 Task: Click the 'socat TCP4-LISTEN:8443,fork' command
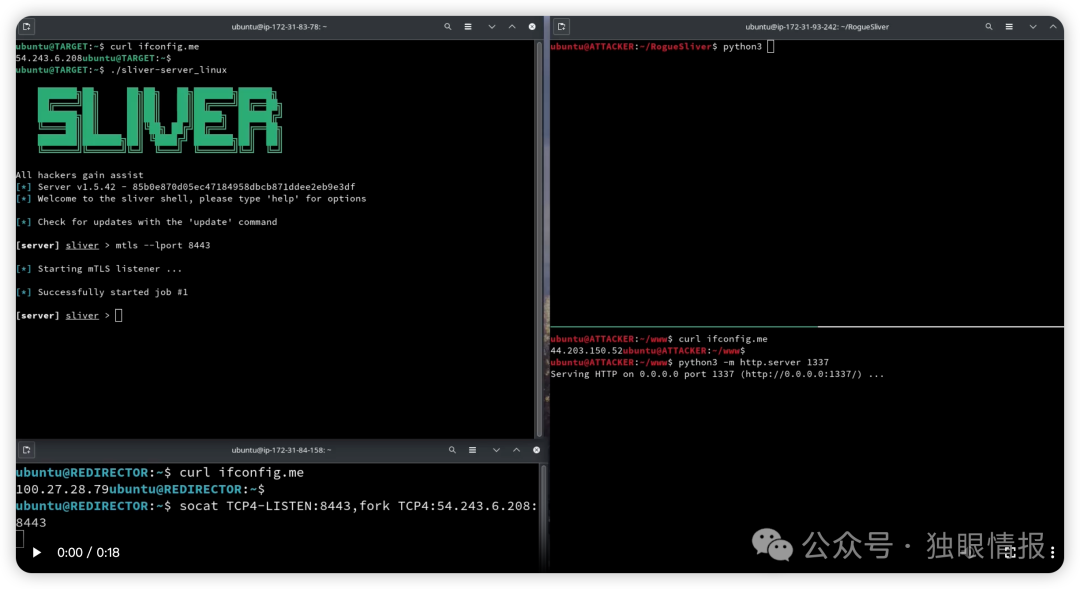(x=284, y=506)
